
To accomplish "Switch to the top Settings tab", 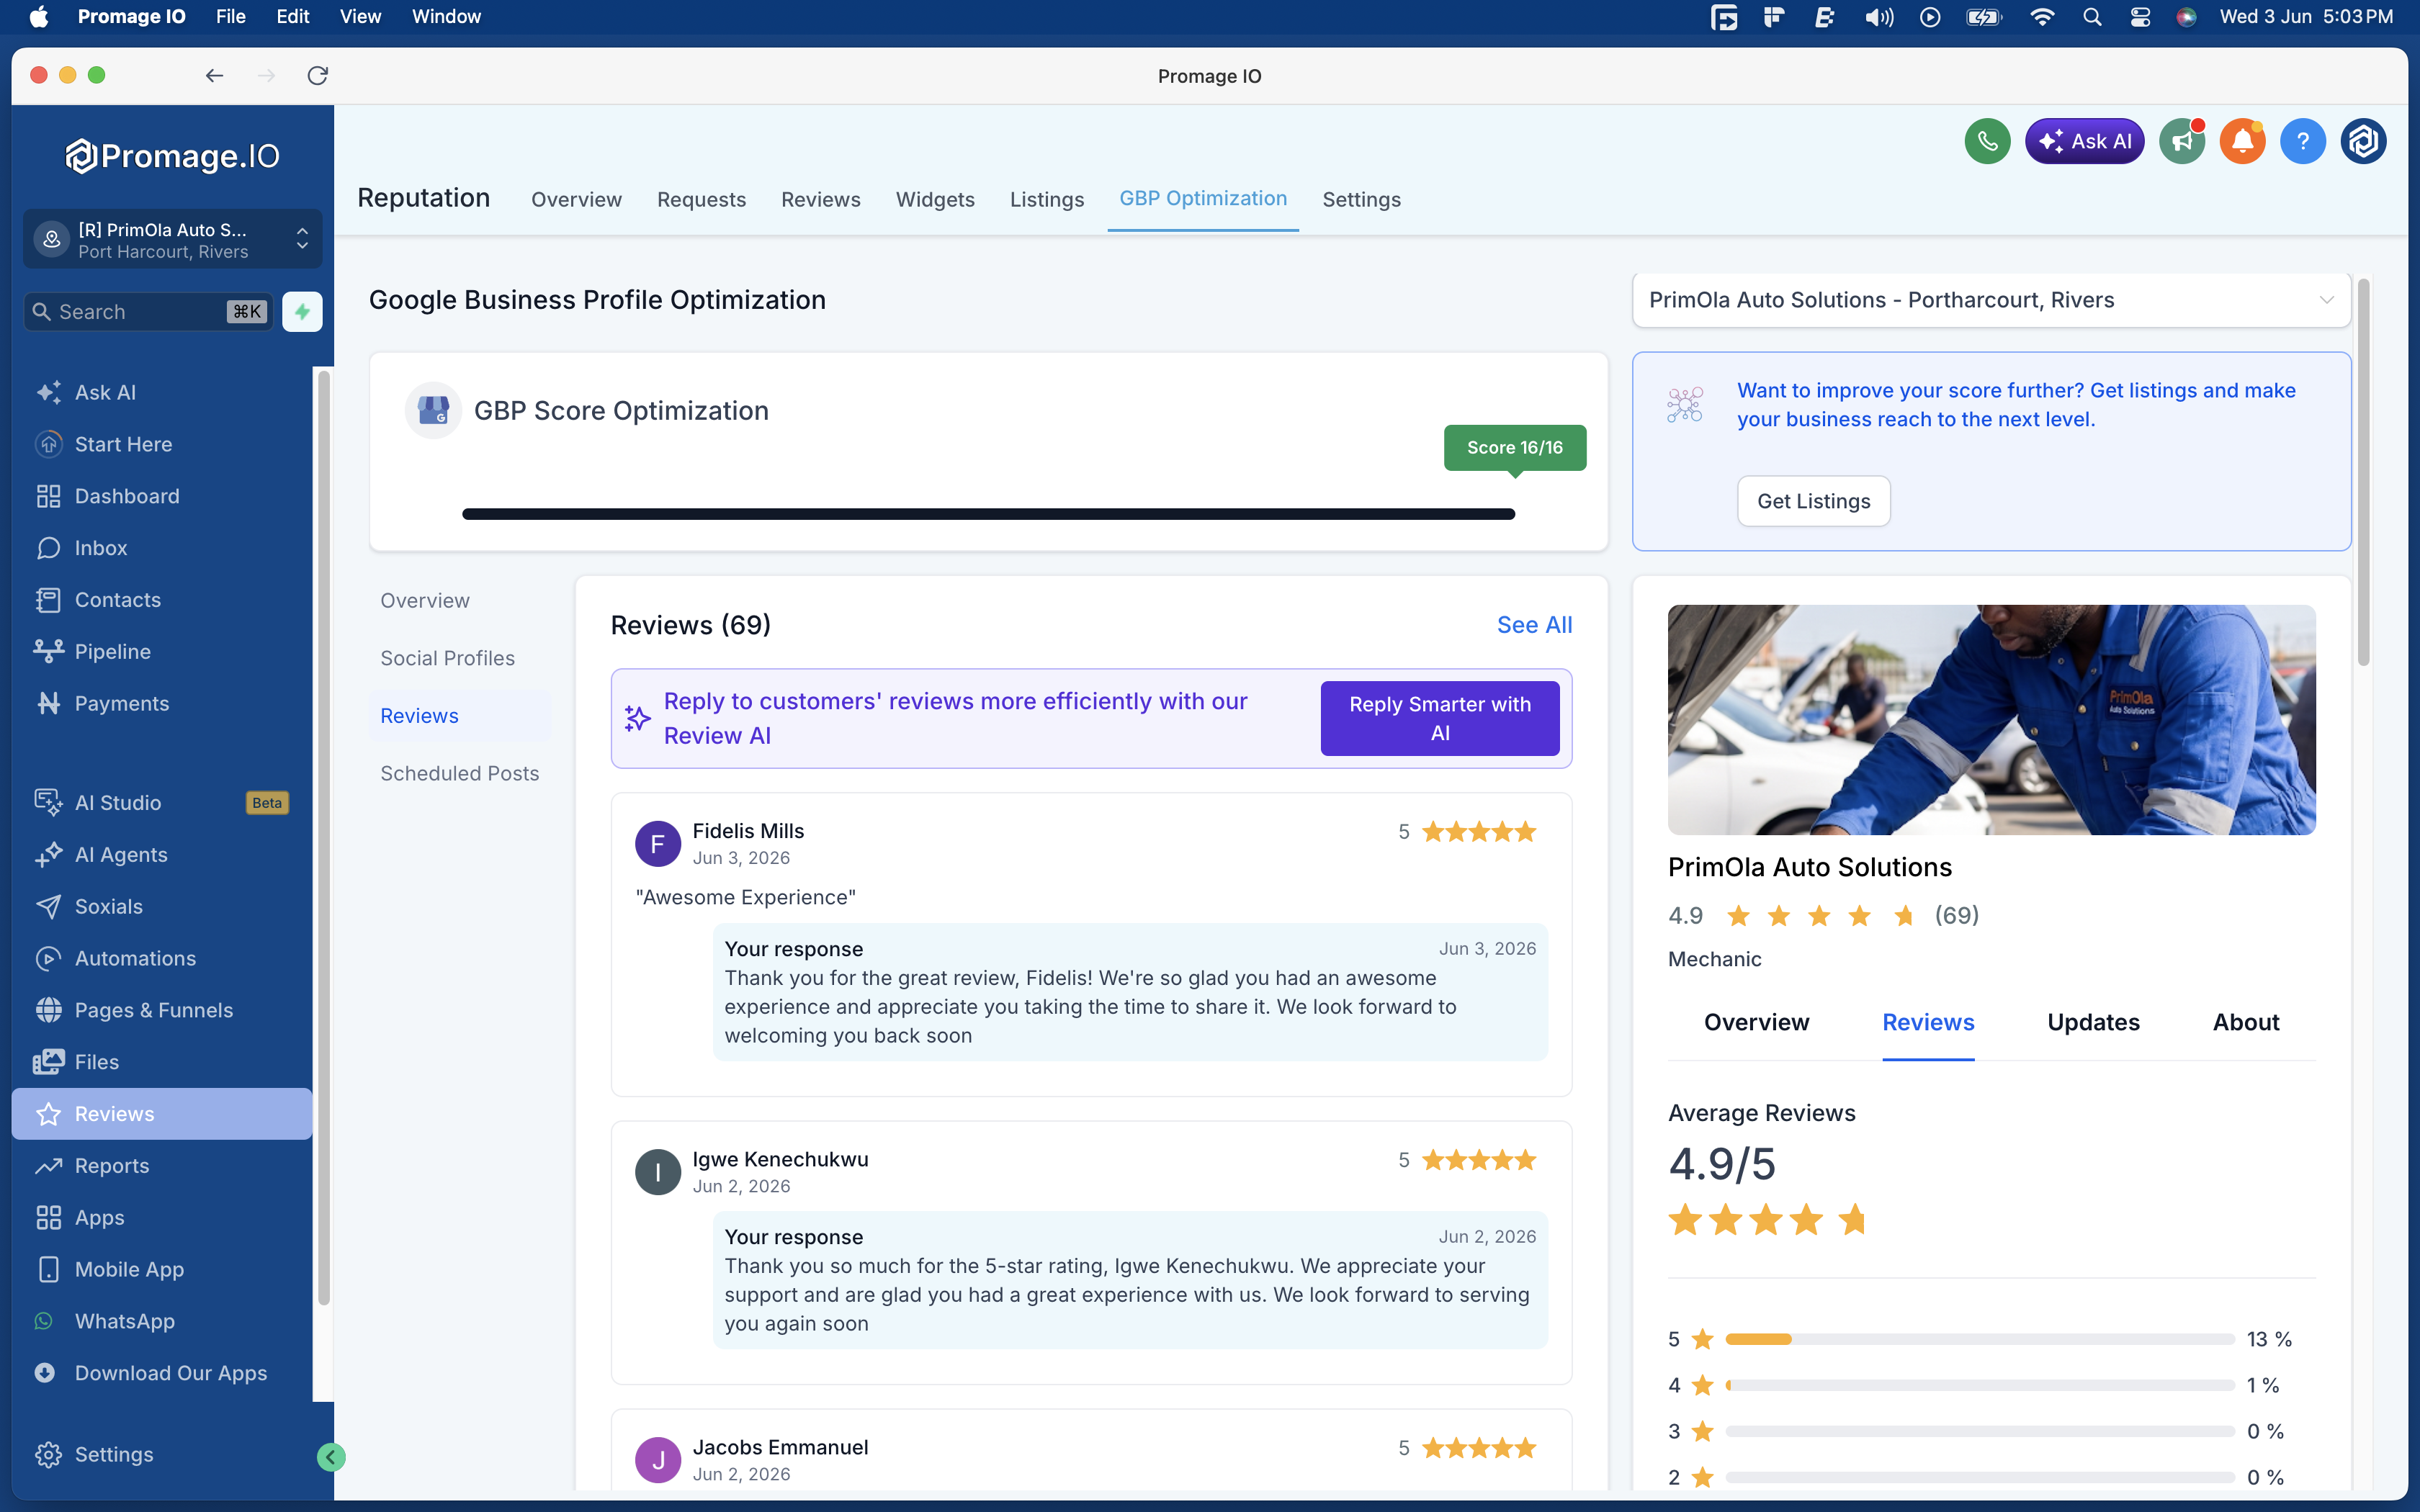I will [x=1361, y=199].
